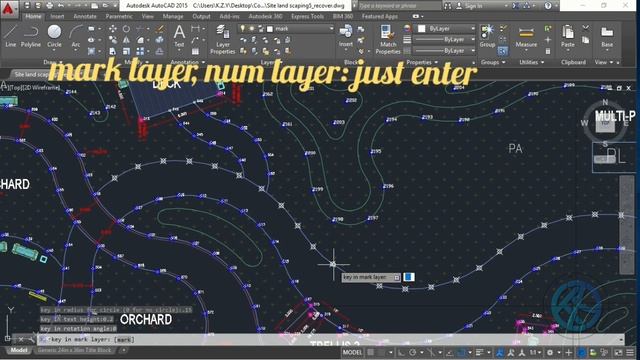Click the Workspace switching gear icon
640x360 pixels.
(550, 352)
